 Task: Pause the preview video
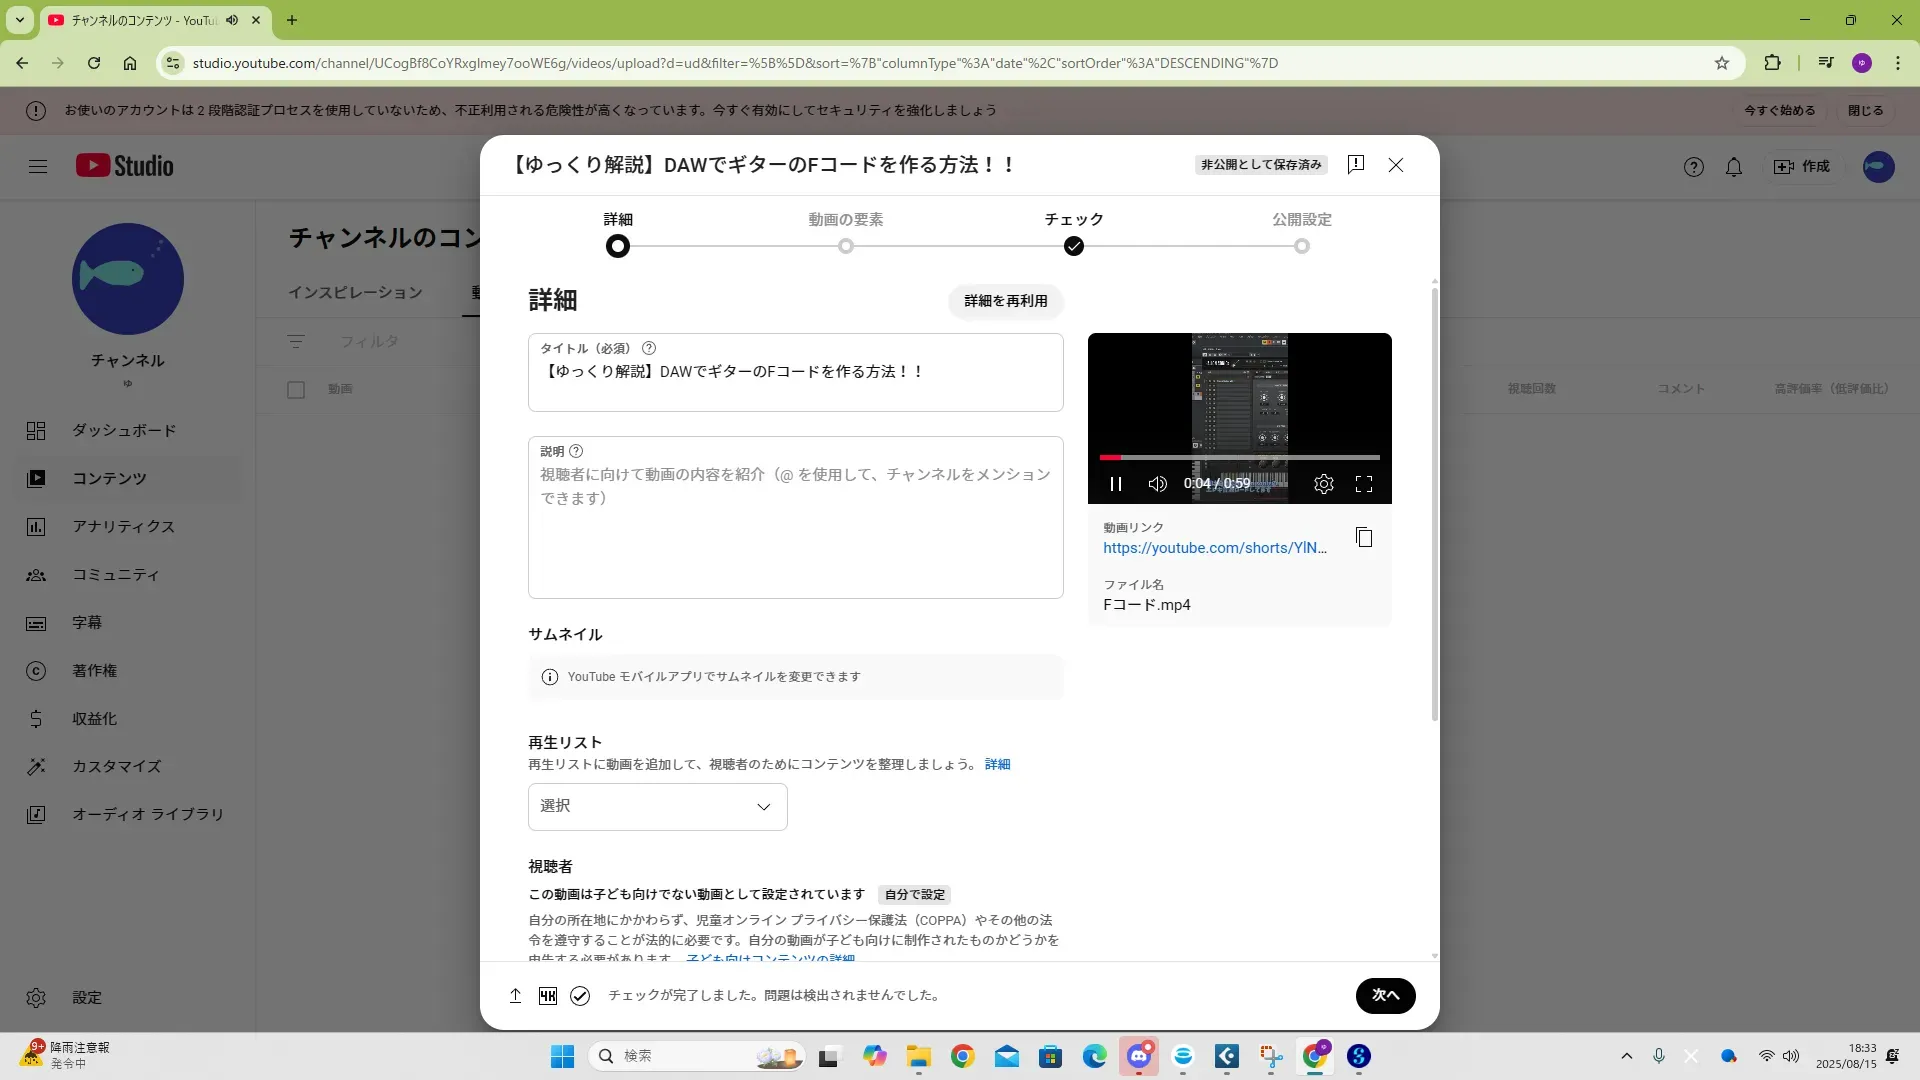(1116, 484)
